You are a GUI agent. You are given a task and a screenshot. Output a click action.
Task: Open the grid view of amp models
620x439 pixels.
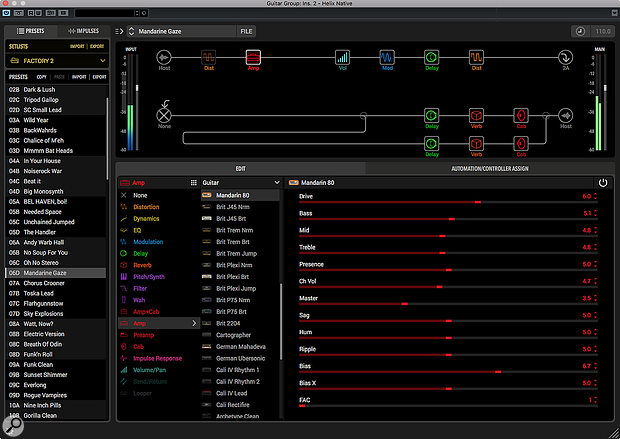(193, 183)
